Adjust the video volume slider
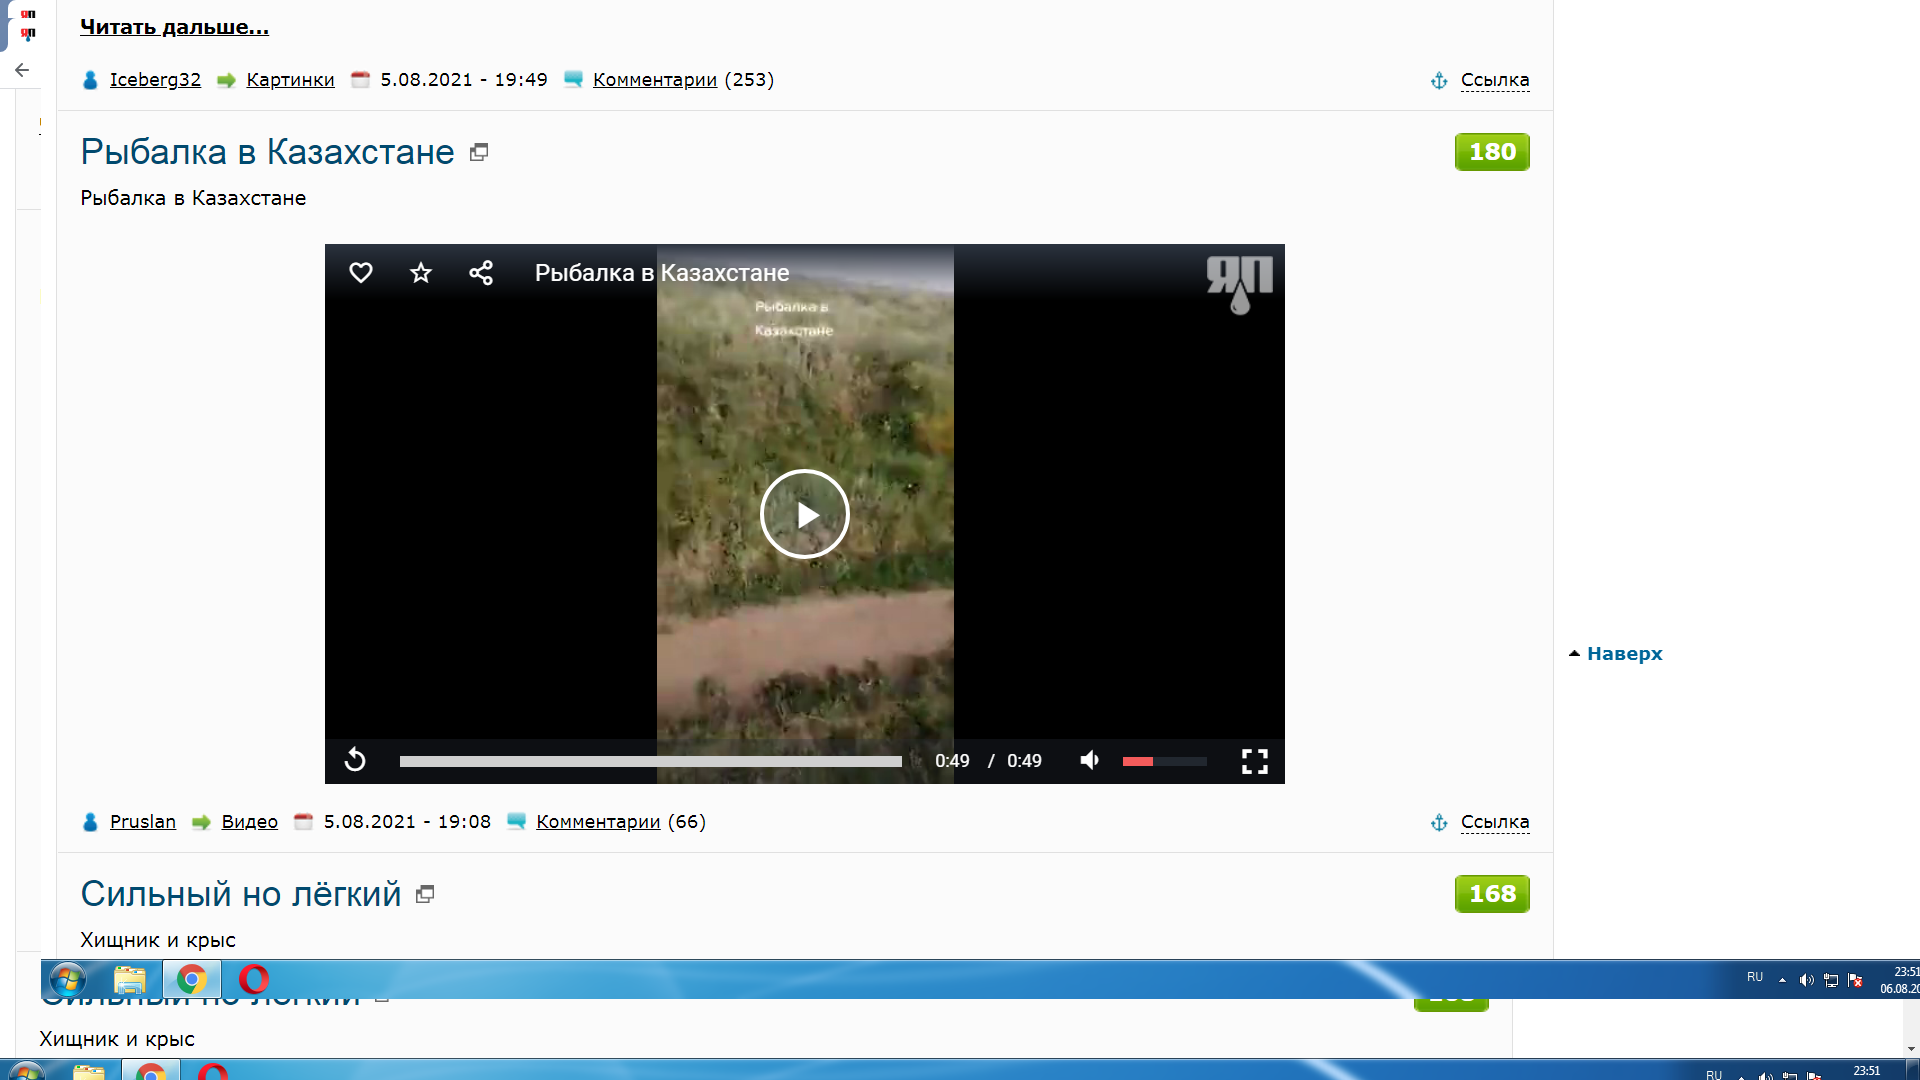The height and width of the screenshot is (1080, 1920). [x=1164, y=761]
